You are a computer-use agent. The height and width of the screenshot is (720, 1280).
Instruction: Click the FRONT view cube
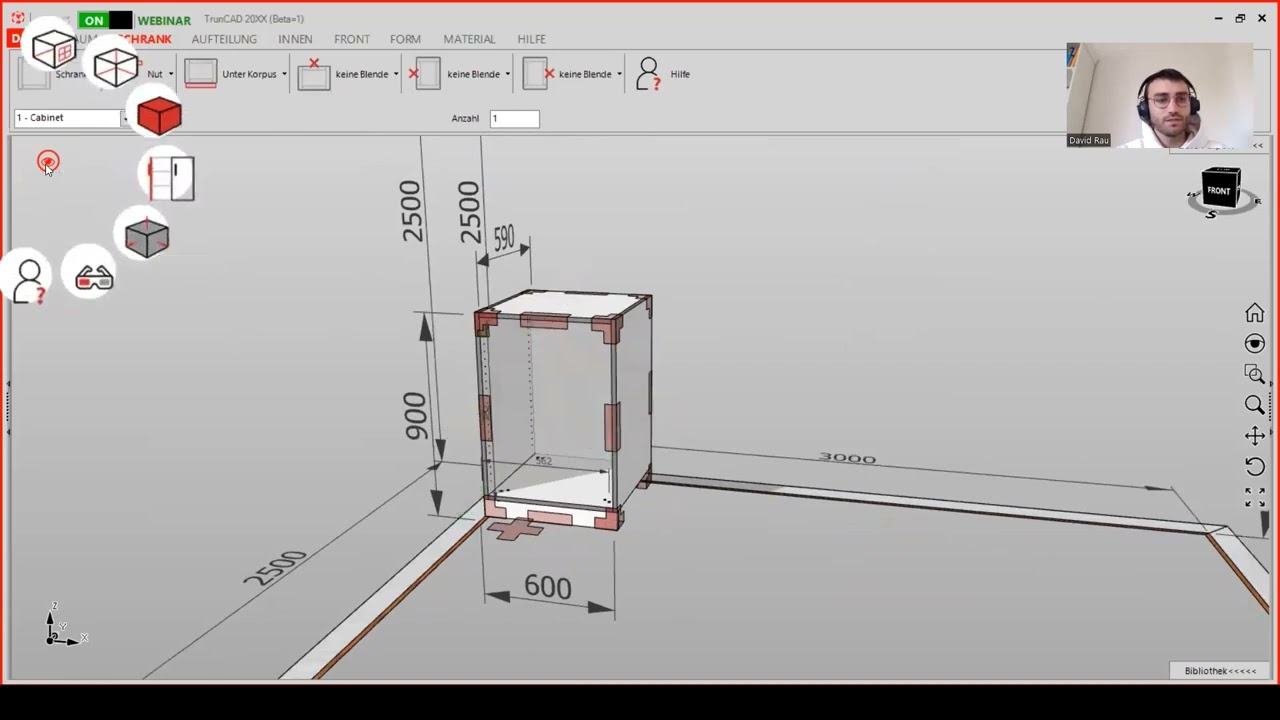tap(1220, 189)
